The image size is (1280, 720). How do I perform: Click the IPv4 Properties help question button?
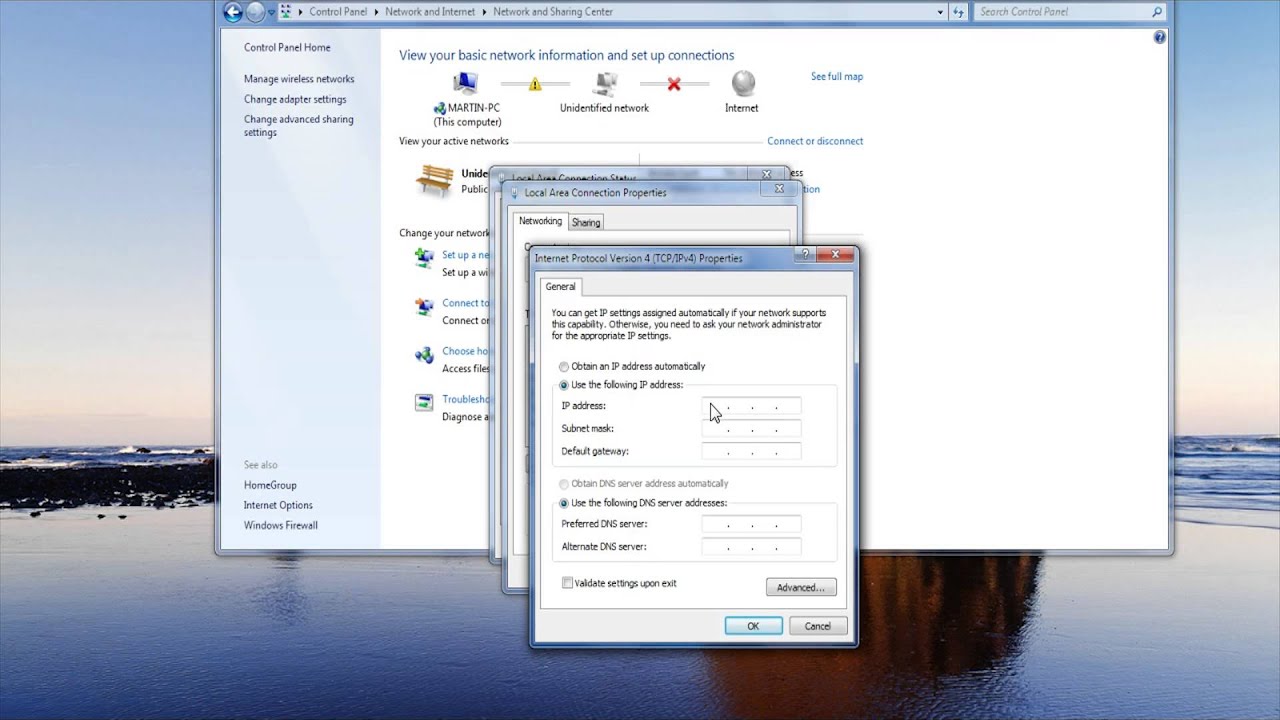805,256
